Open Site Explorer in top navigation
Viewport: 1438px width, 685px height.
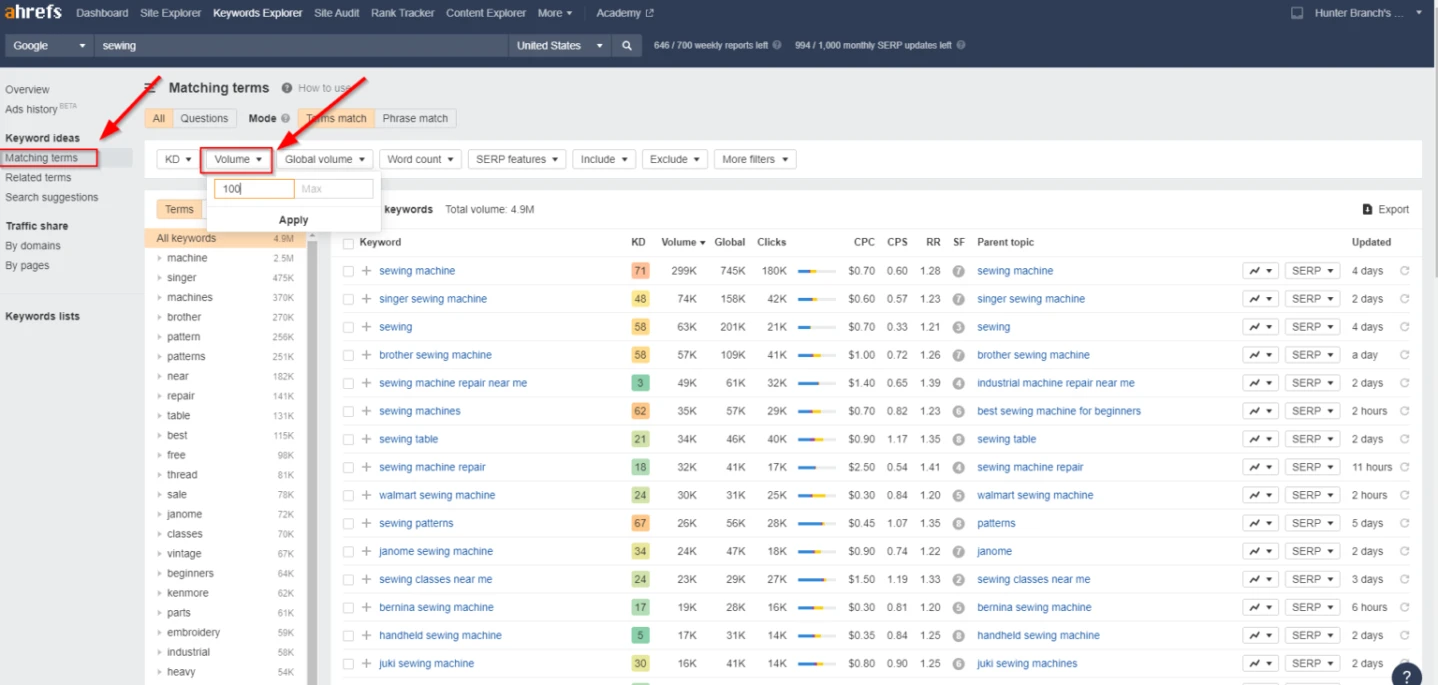(170, 13)
